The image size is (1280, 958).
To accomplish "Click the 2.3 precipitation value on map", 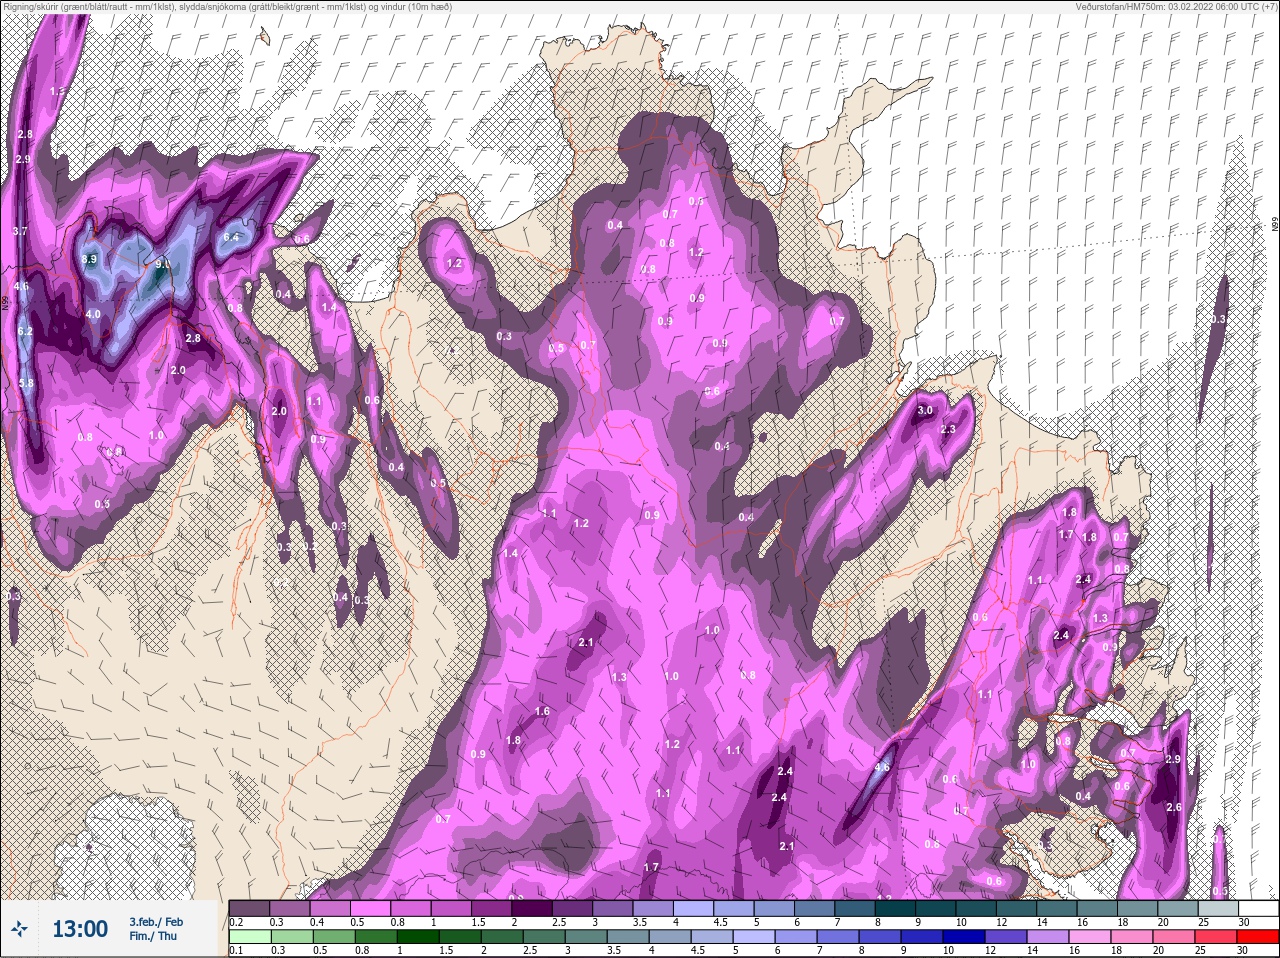I will tap(948, 429).
